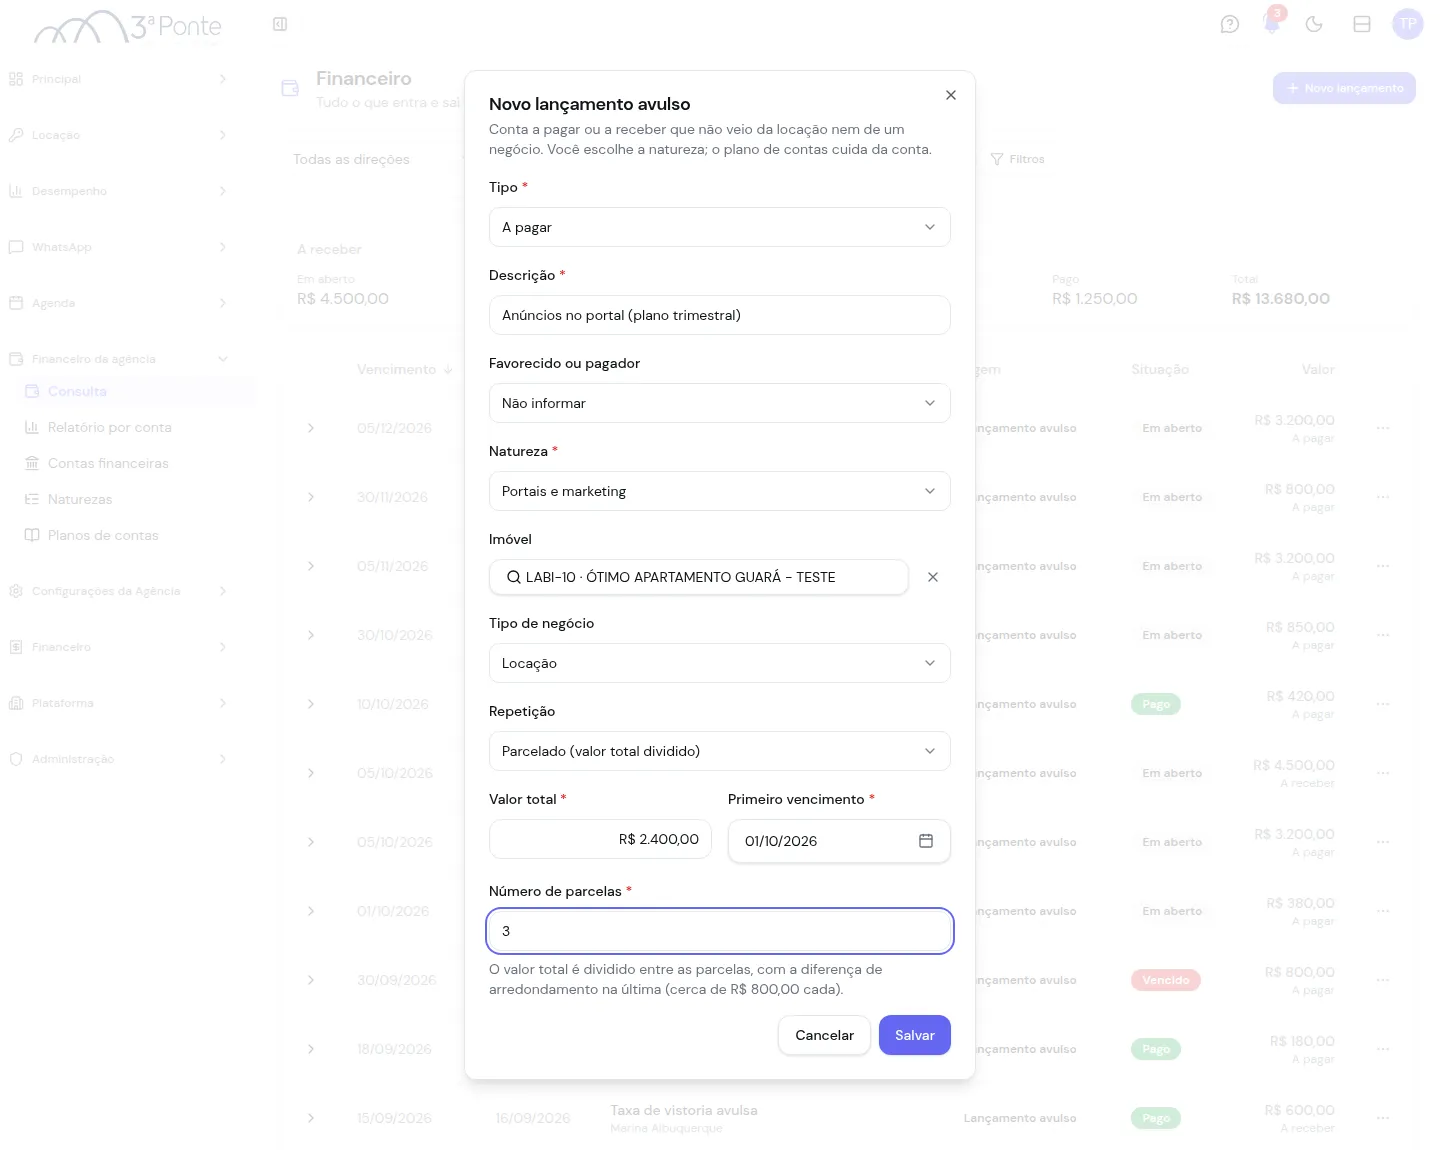The image size is (1440, 1150).
Task: Close the Novo lançamento avulso dialog
Action: point(951,95)
